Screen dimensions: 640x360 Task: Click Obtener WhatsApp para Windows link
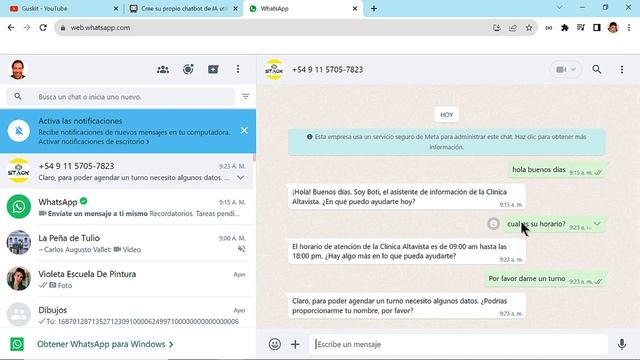105,344
